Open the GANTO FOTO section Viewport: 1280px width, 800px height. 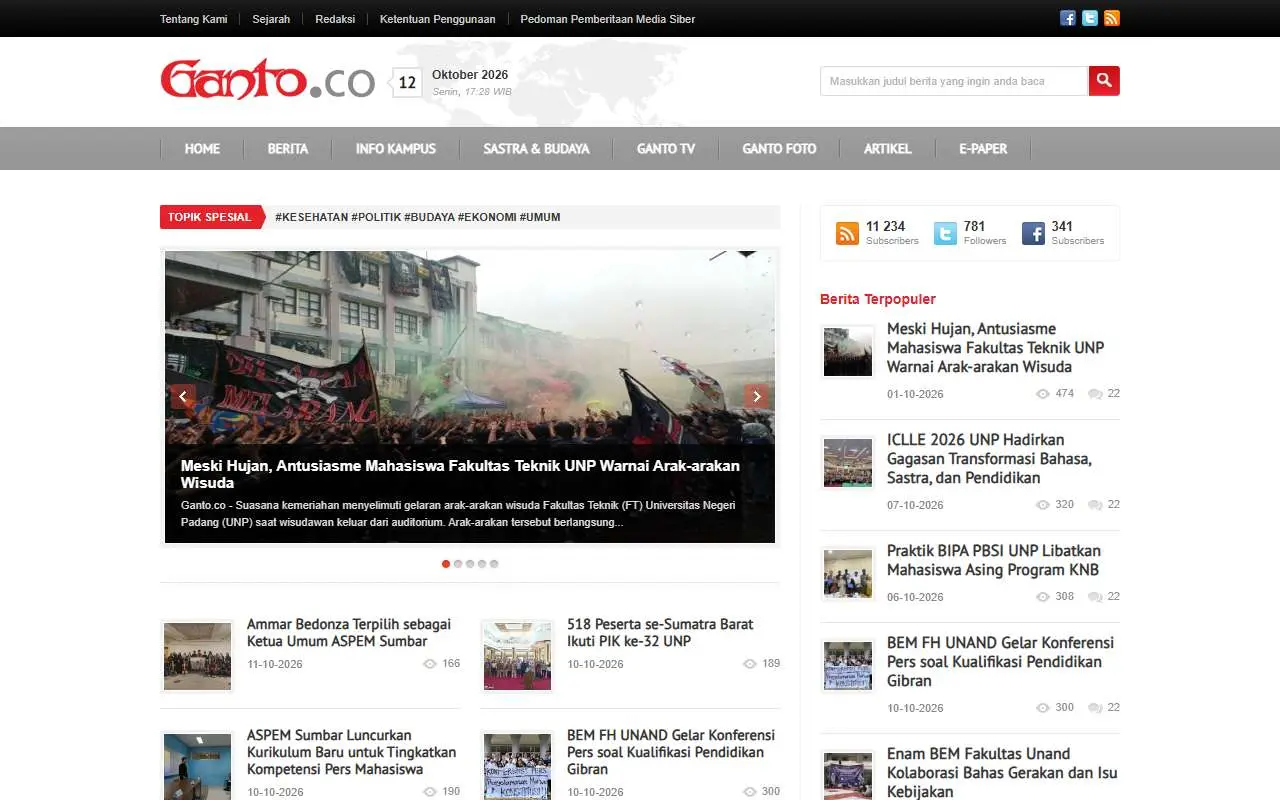pyautogui.click(x=779, y=148)
